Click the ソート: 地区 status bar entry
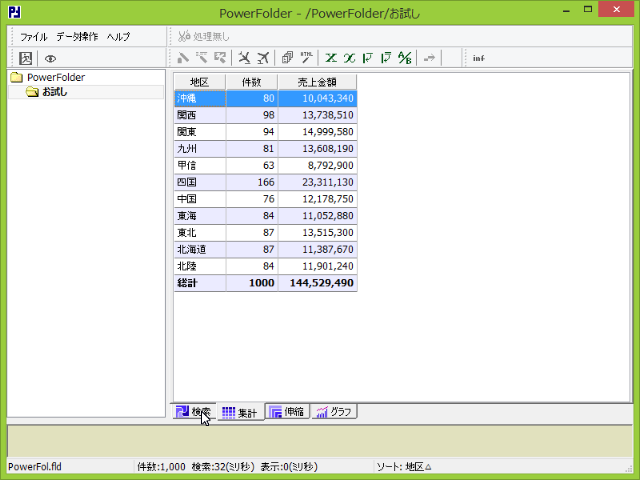Image resolution: width=640 pixels, height=480 pixels. pyautogui.click(x=404, y=467)
